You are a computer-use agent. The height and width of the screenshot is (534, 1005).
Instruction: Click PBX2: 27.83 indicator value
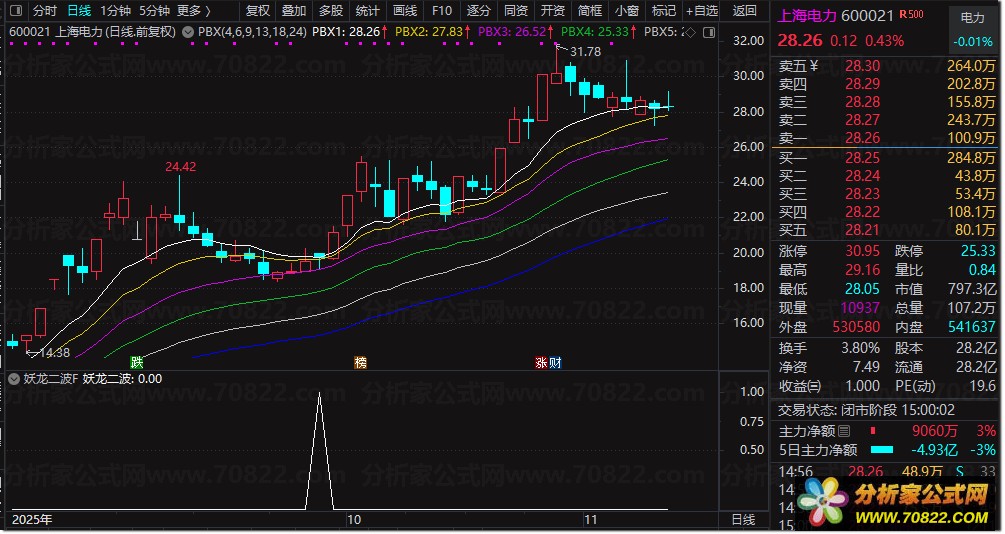[x=429, y=31]
